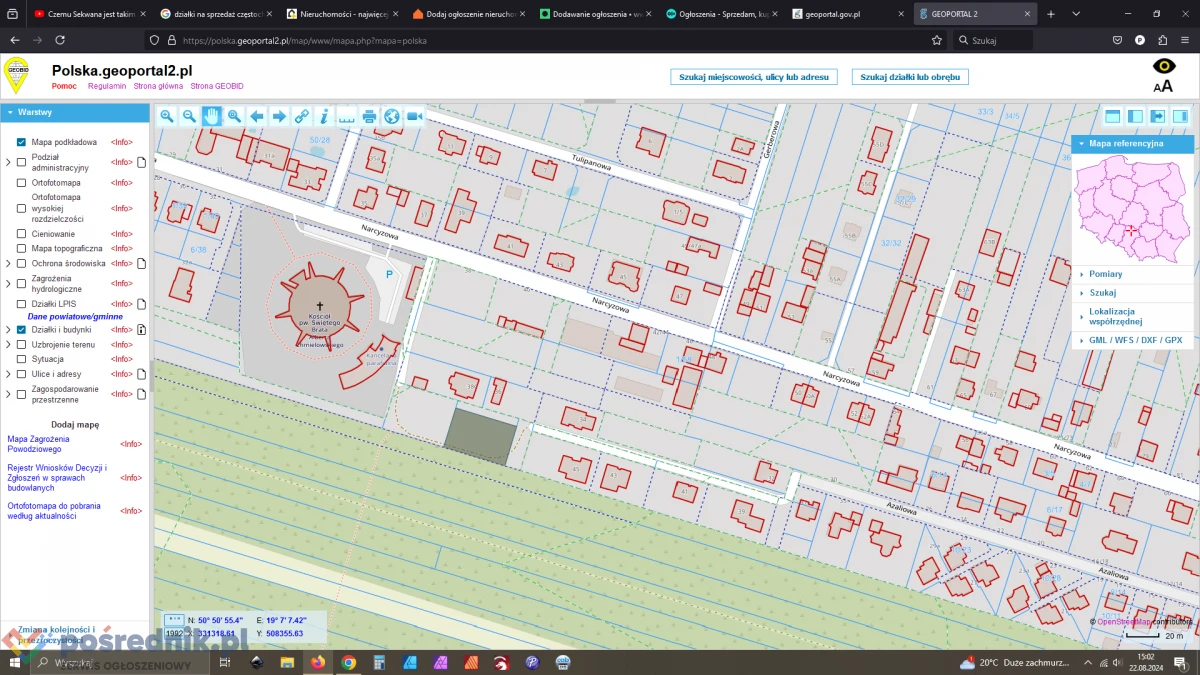This screenshot has height=675, width=1200.
Task: Uncheck the Mapa podkładowa layer
Action: point(20,141)
